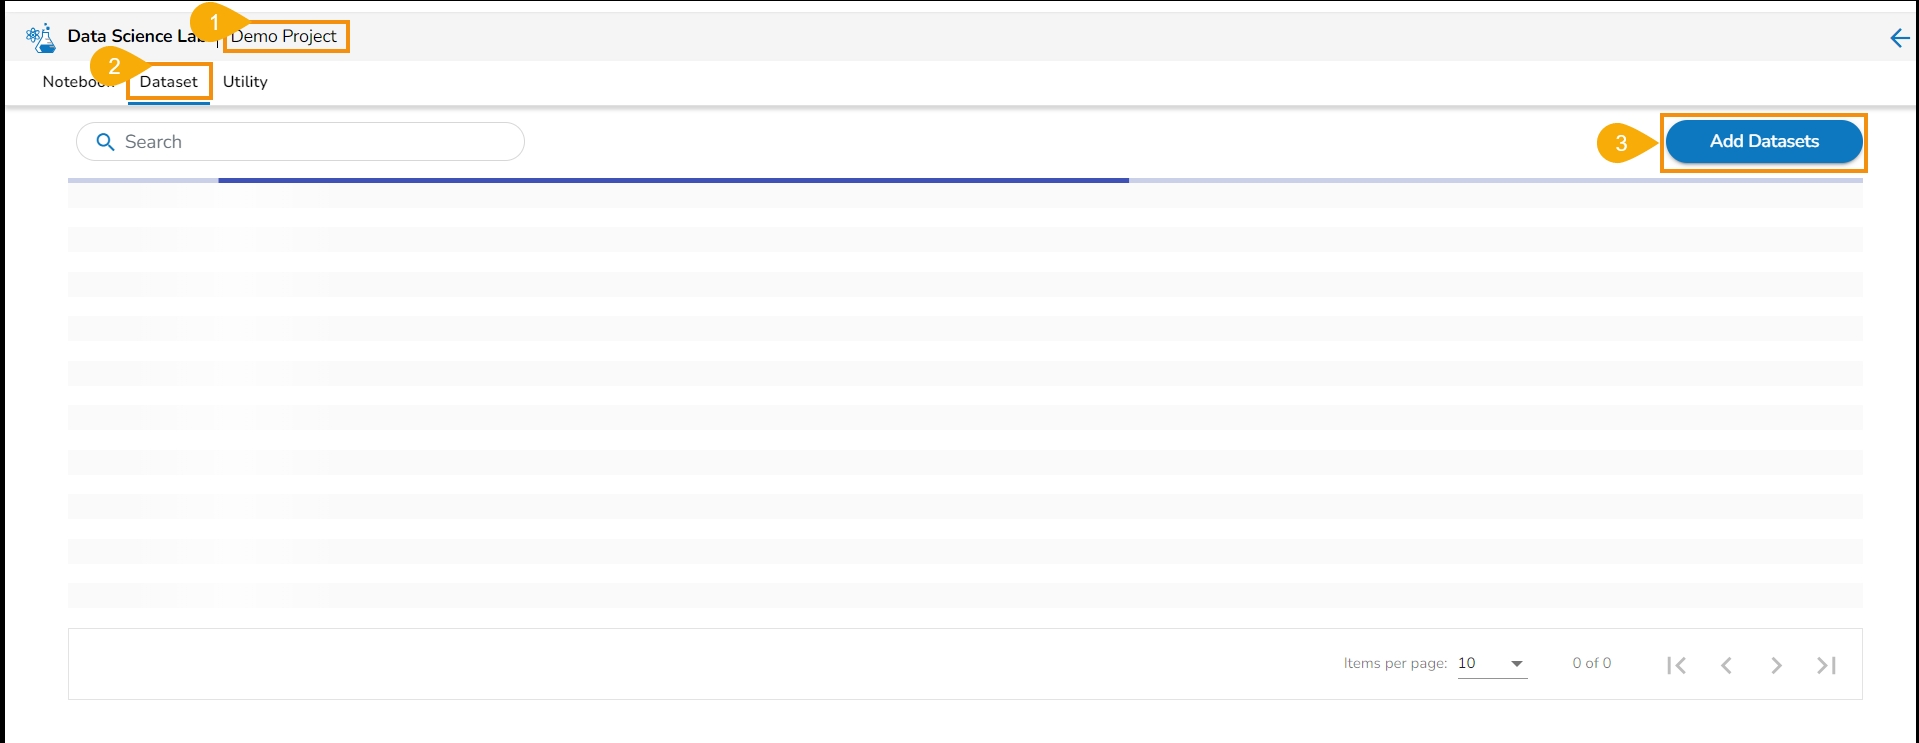Open the Dataset tab

click(169, 82)
